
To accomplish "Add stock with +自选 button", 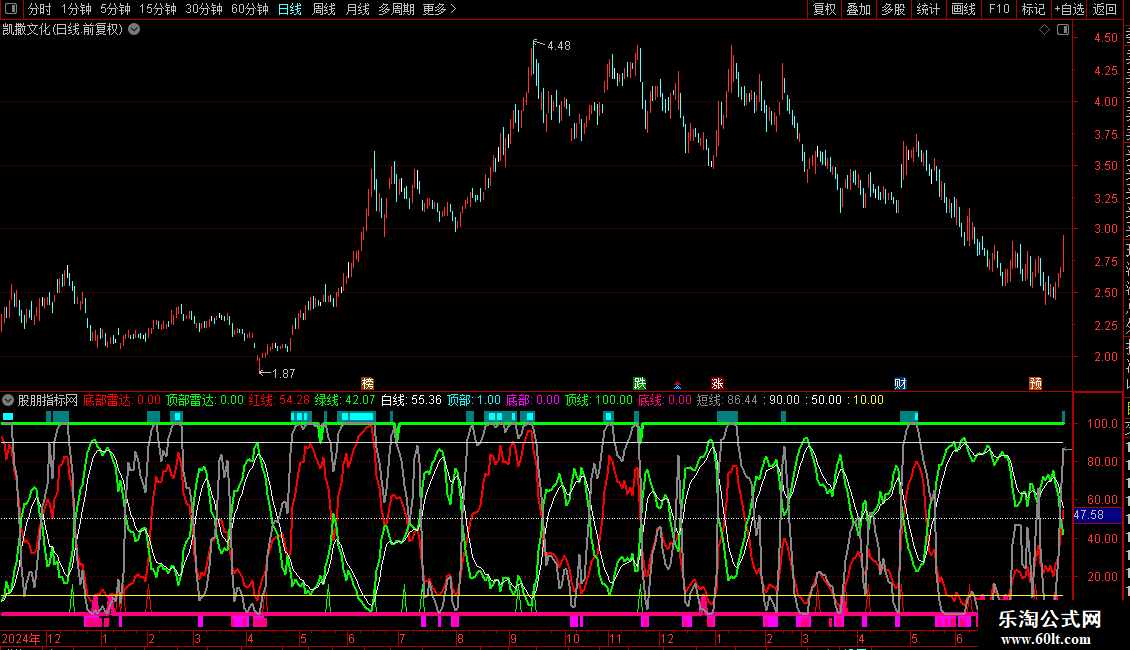I will click(x=1069, y=9).
